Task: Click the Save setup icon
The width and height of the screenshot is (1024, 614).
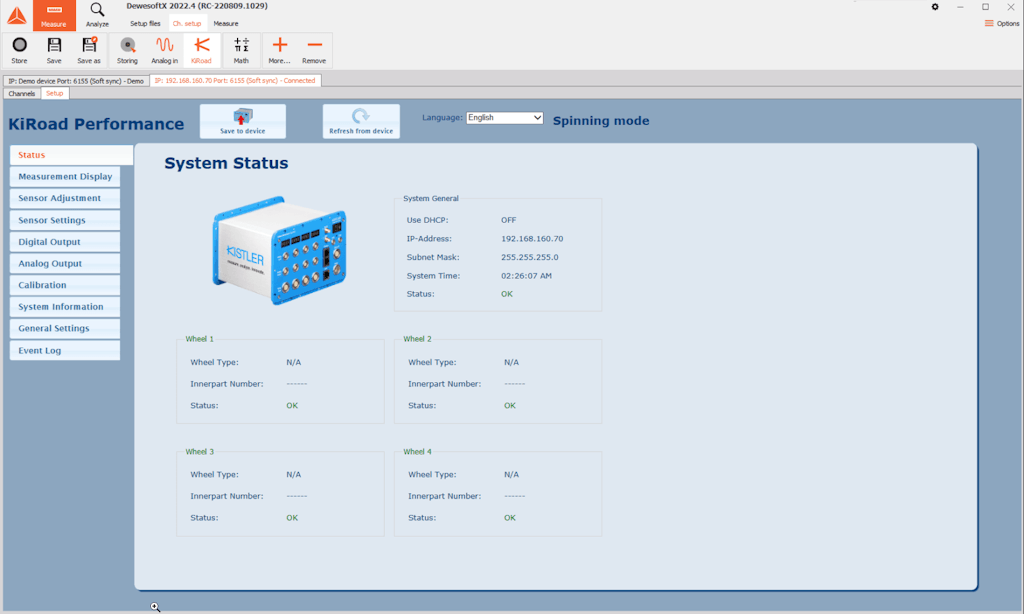Action: (x=54, y=50)
